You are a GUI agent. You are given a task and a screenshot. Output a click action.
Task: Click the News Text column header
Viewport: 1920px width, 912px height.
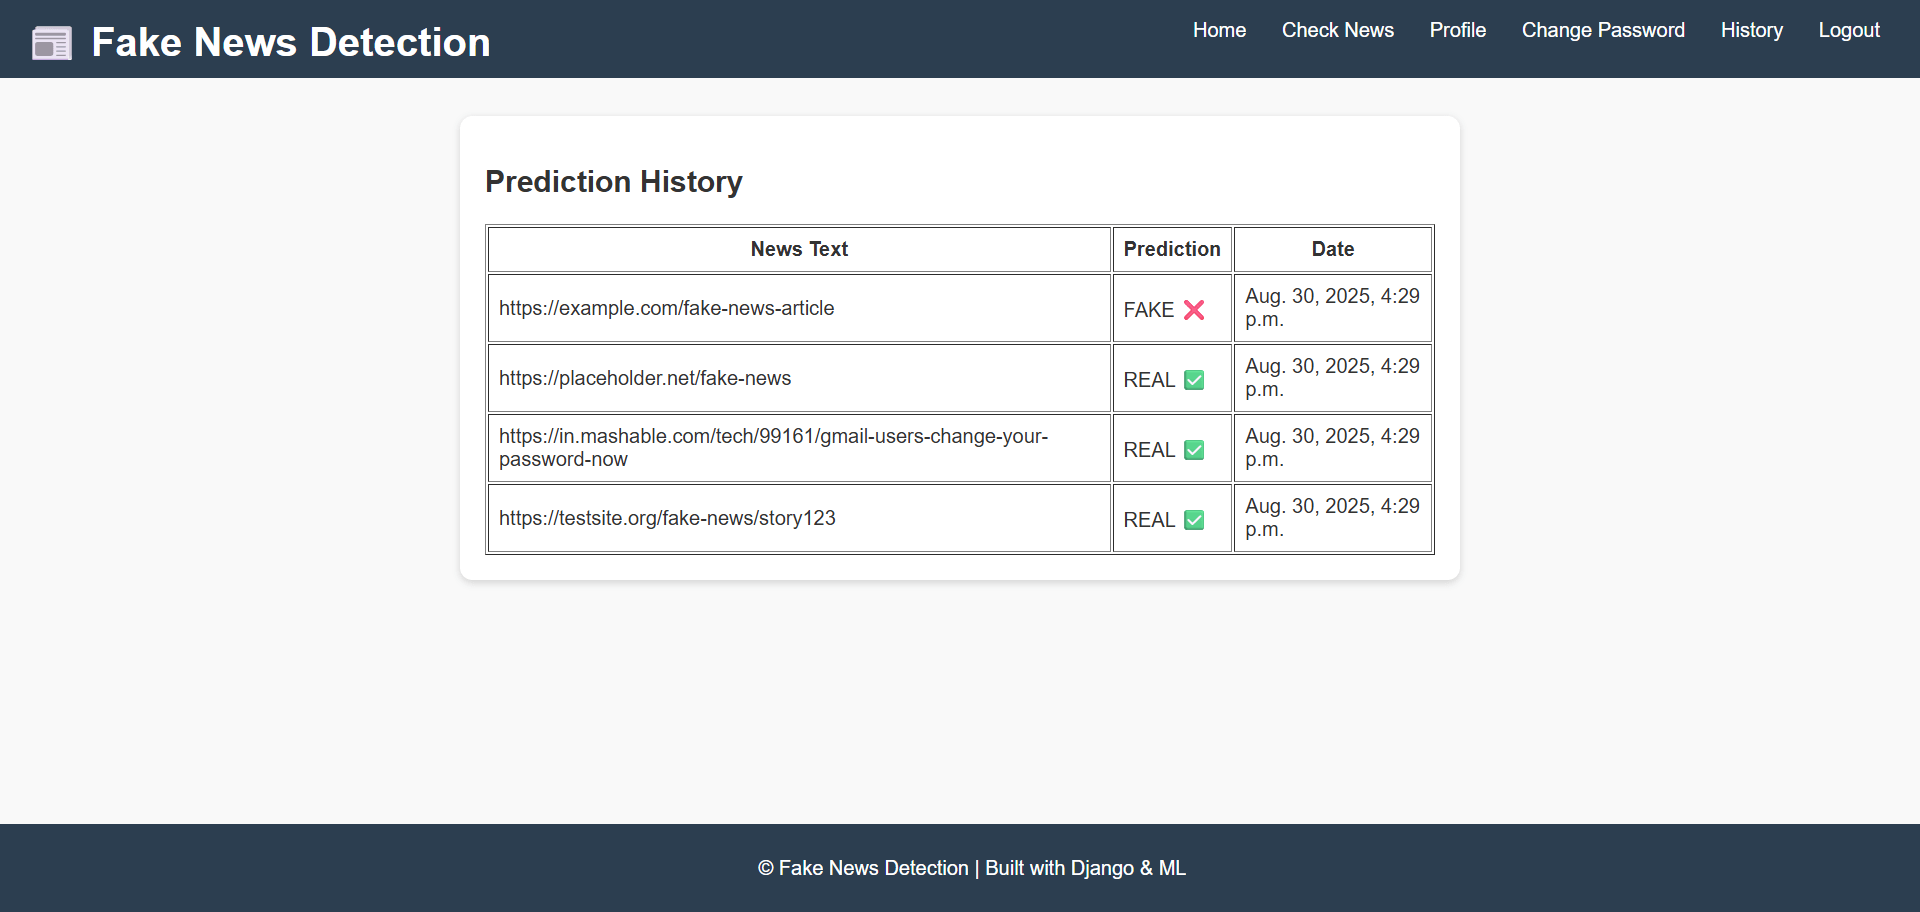798,249
